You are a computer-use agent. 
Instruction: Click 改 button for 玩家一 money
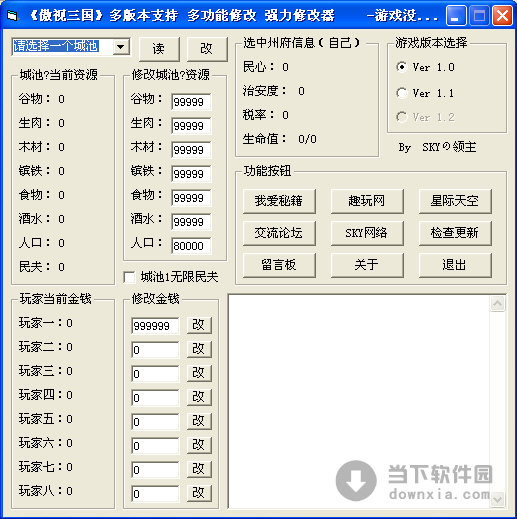click(199, 325)
